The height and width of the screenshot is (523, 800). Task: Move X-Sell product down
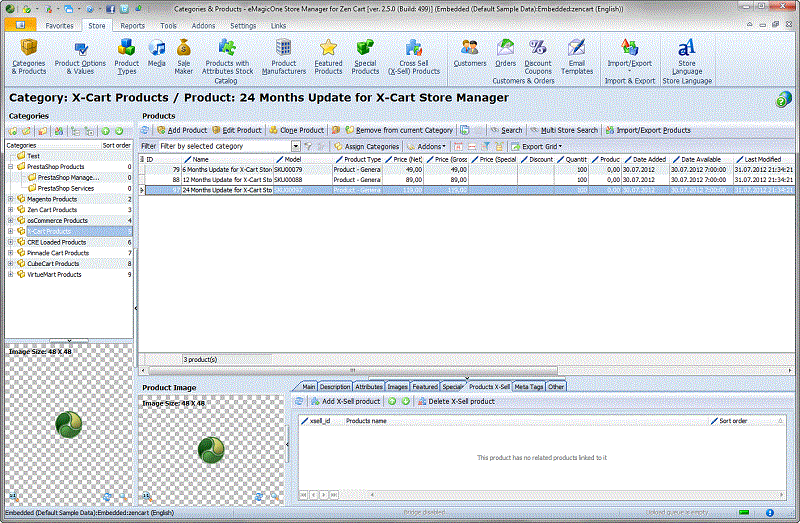click(406, 402)
